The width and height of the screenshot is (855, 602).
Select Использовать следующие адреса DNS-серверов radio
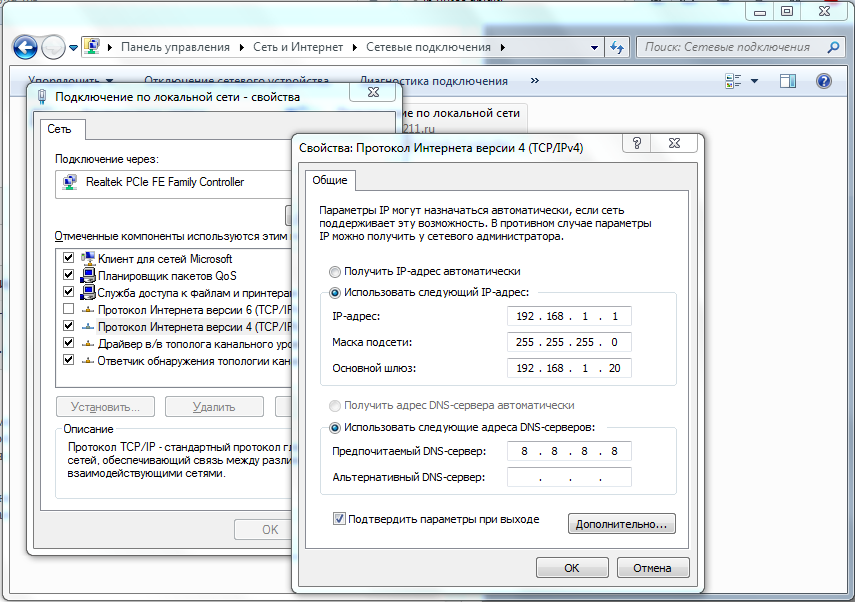click(x=335, y=428)
